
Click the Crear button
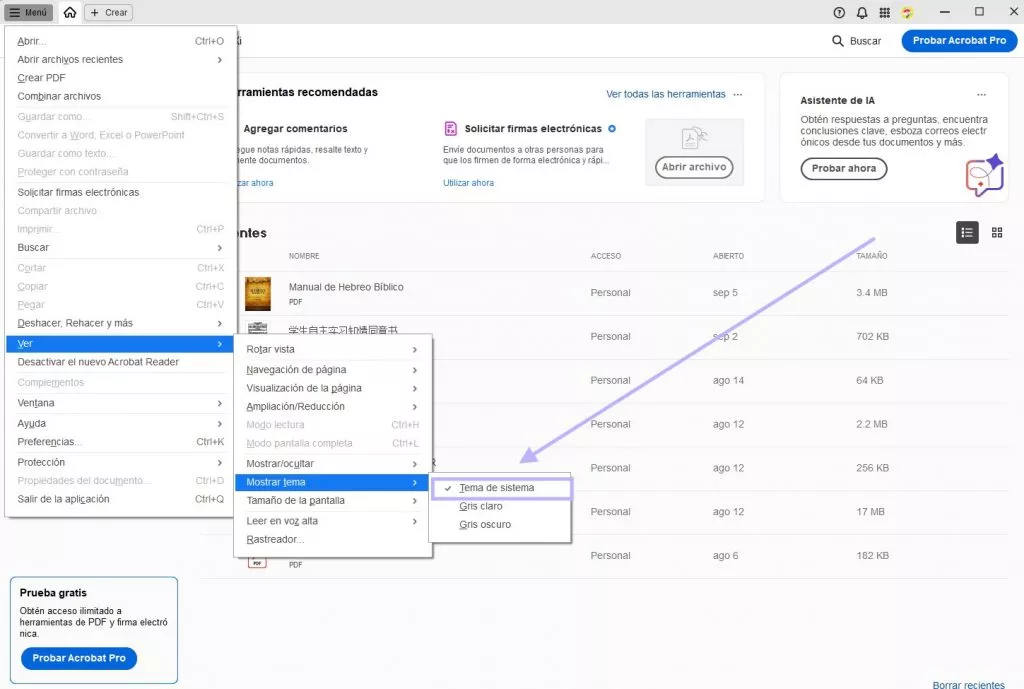click(109, 12)
